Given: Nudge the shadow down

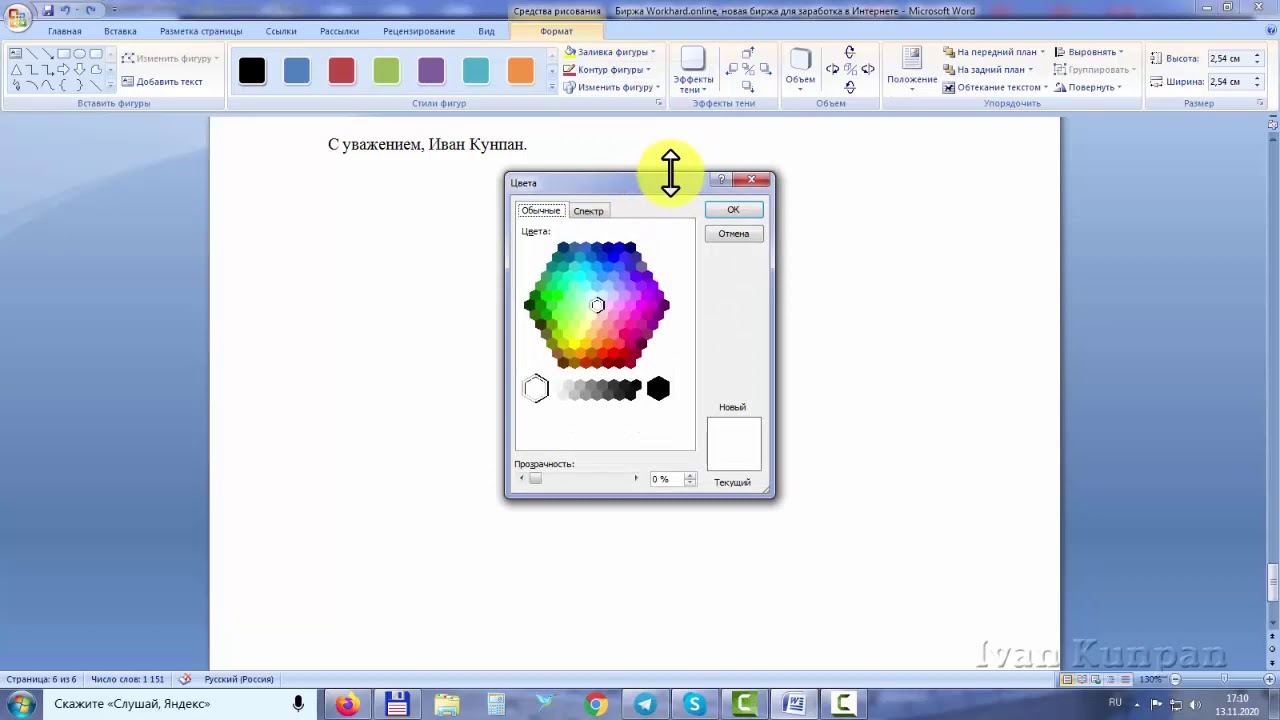Looking at the screenshot, I should point(749,86).
